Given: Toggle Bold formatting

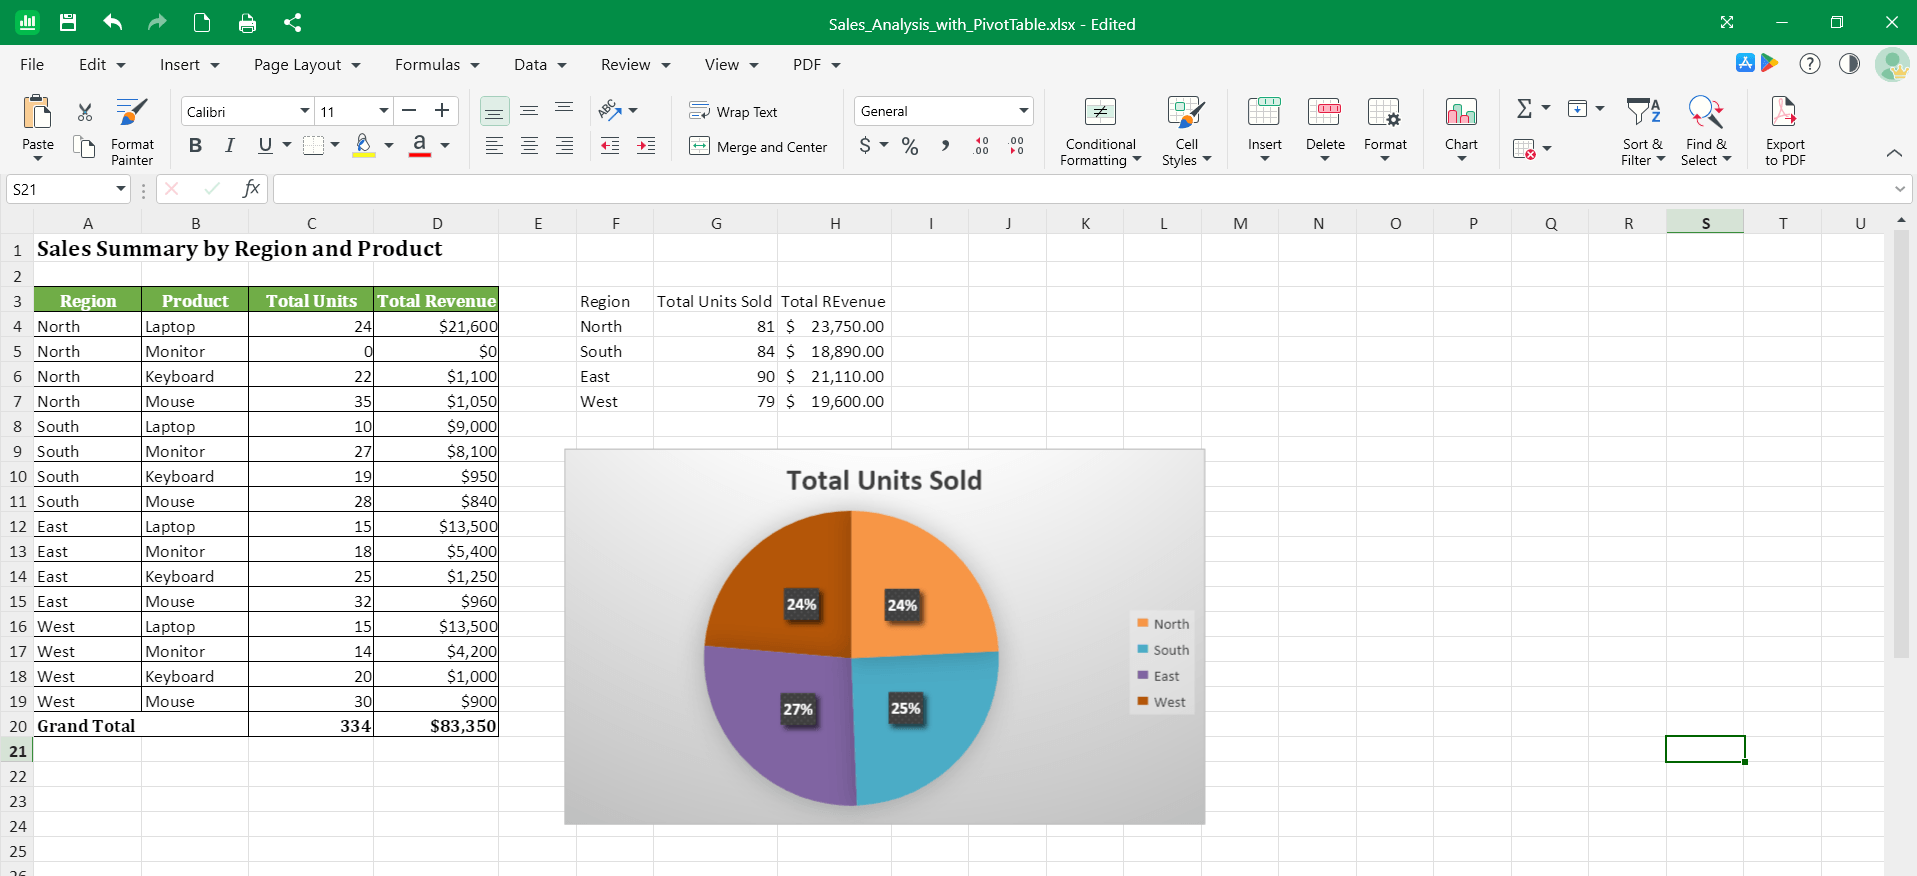Looking at the screenshot, I should point(196,146).
